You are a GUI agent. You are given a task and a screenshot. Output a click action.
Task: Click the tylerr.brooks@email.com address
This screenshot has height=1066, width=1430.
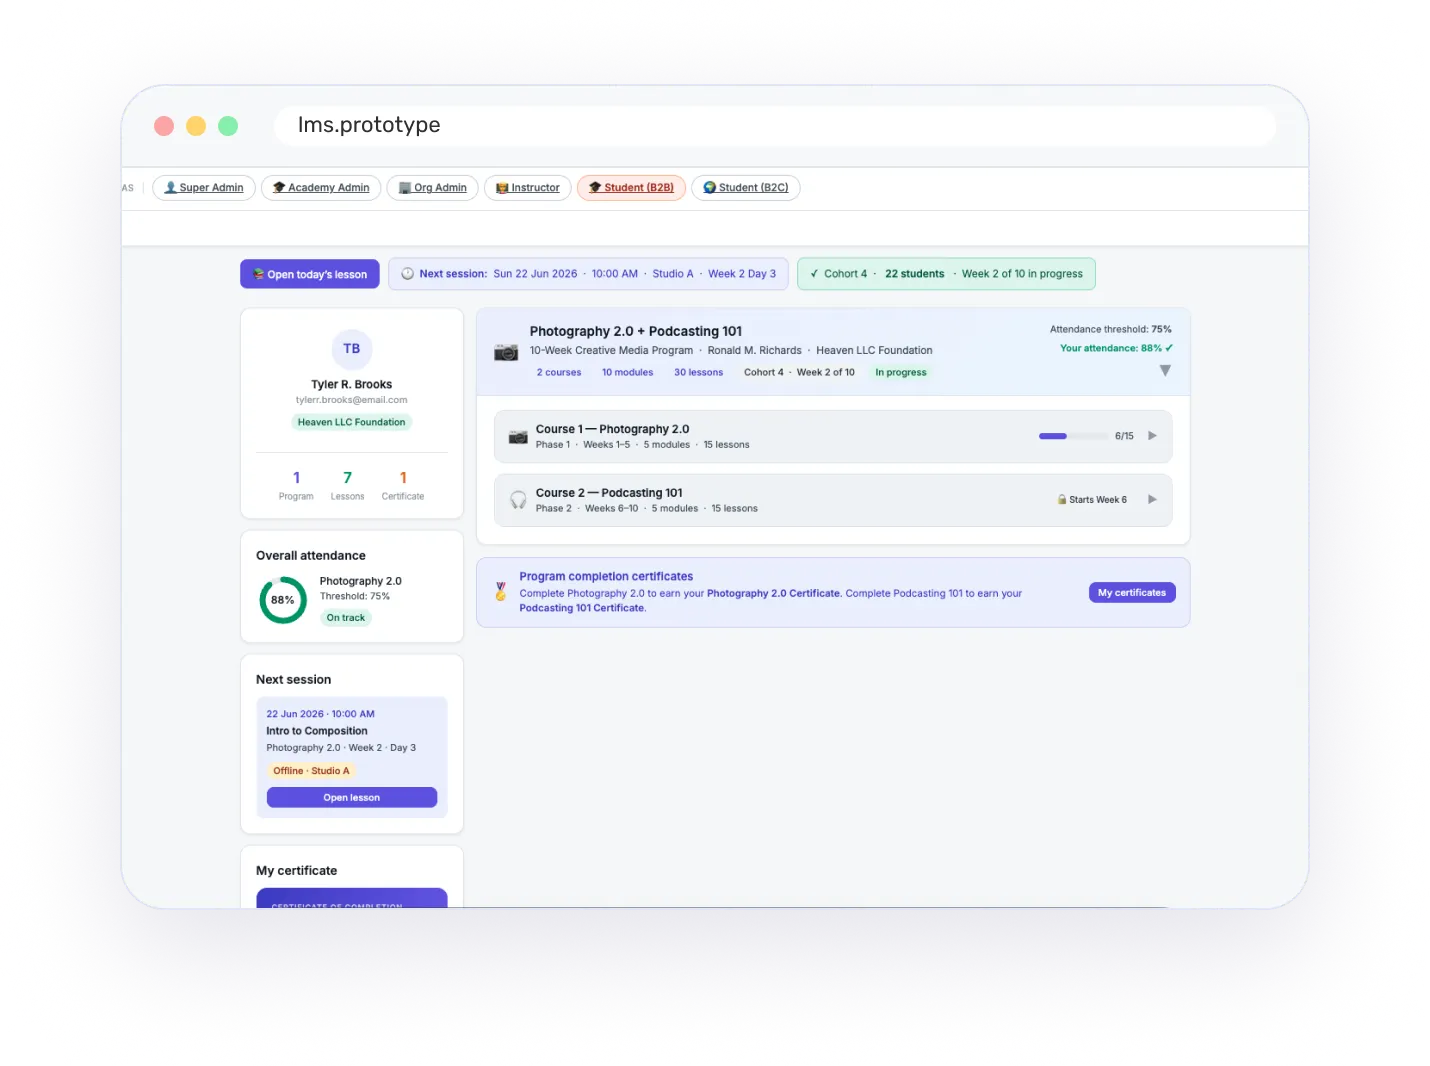pos(352,400)
